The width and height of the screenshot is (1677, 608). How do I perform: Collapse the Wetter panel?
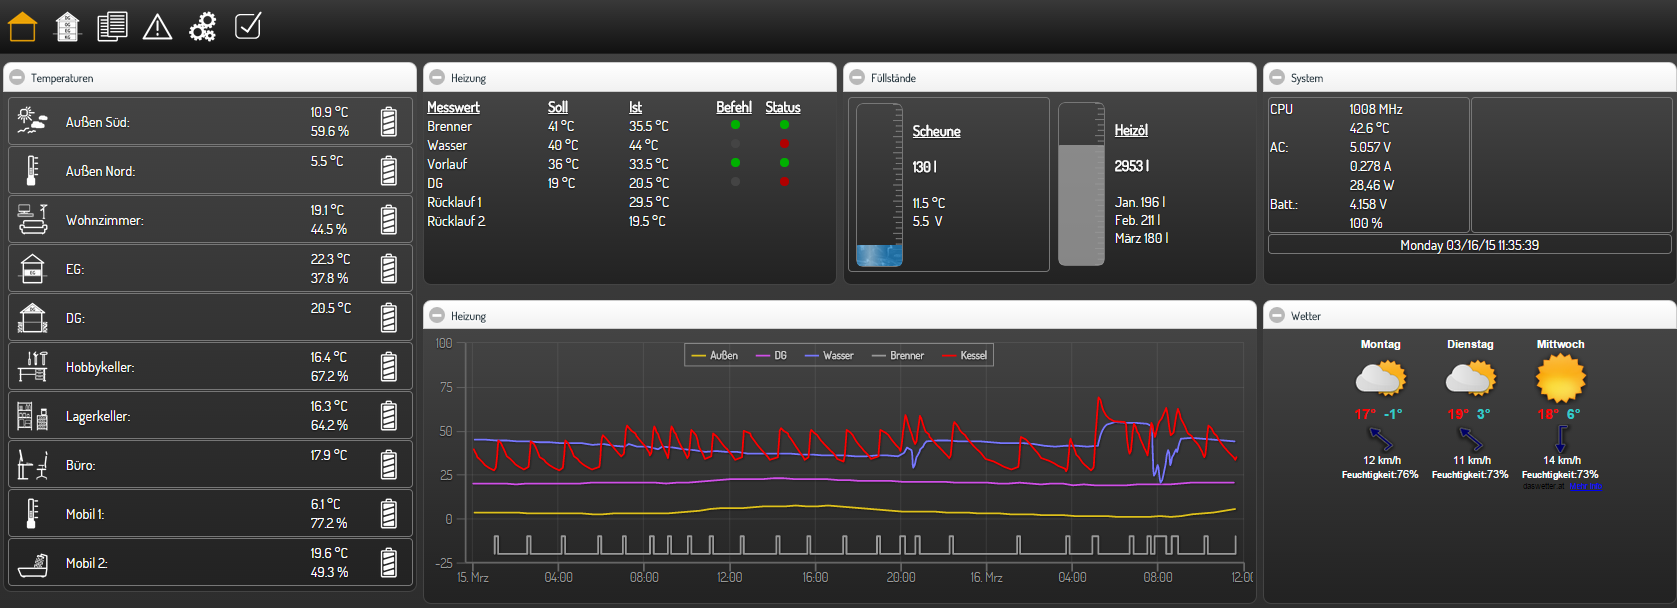click(1277, 316)
